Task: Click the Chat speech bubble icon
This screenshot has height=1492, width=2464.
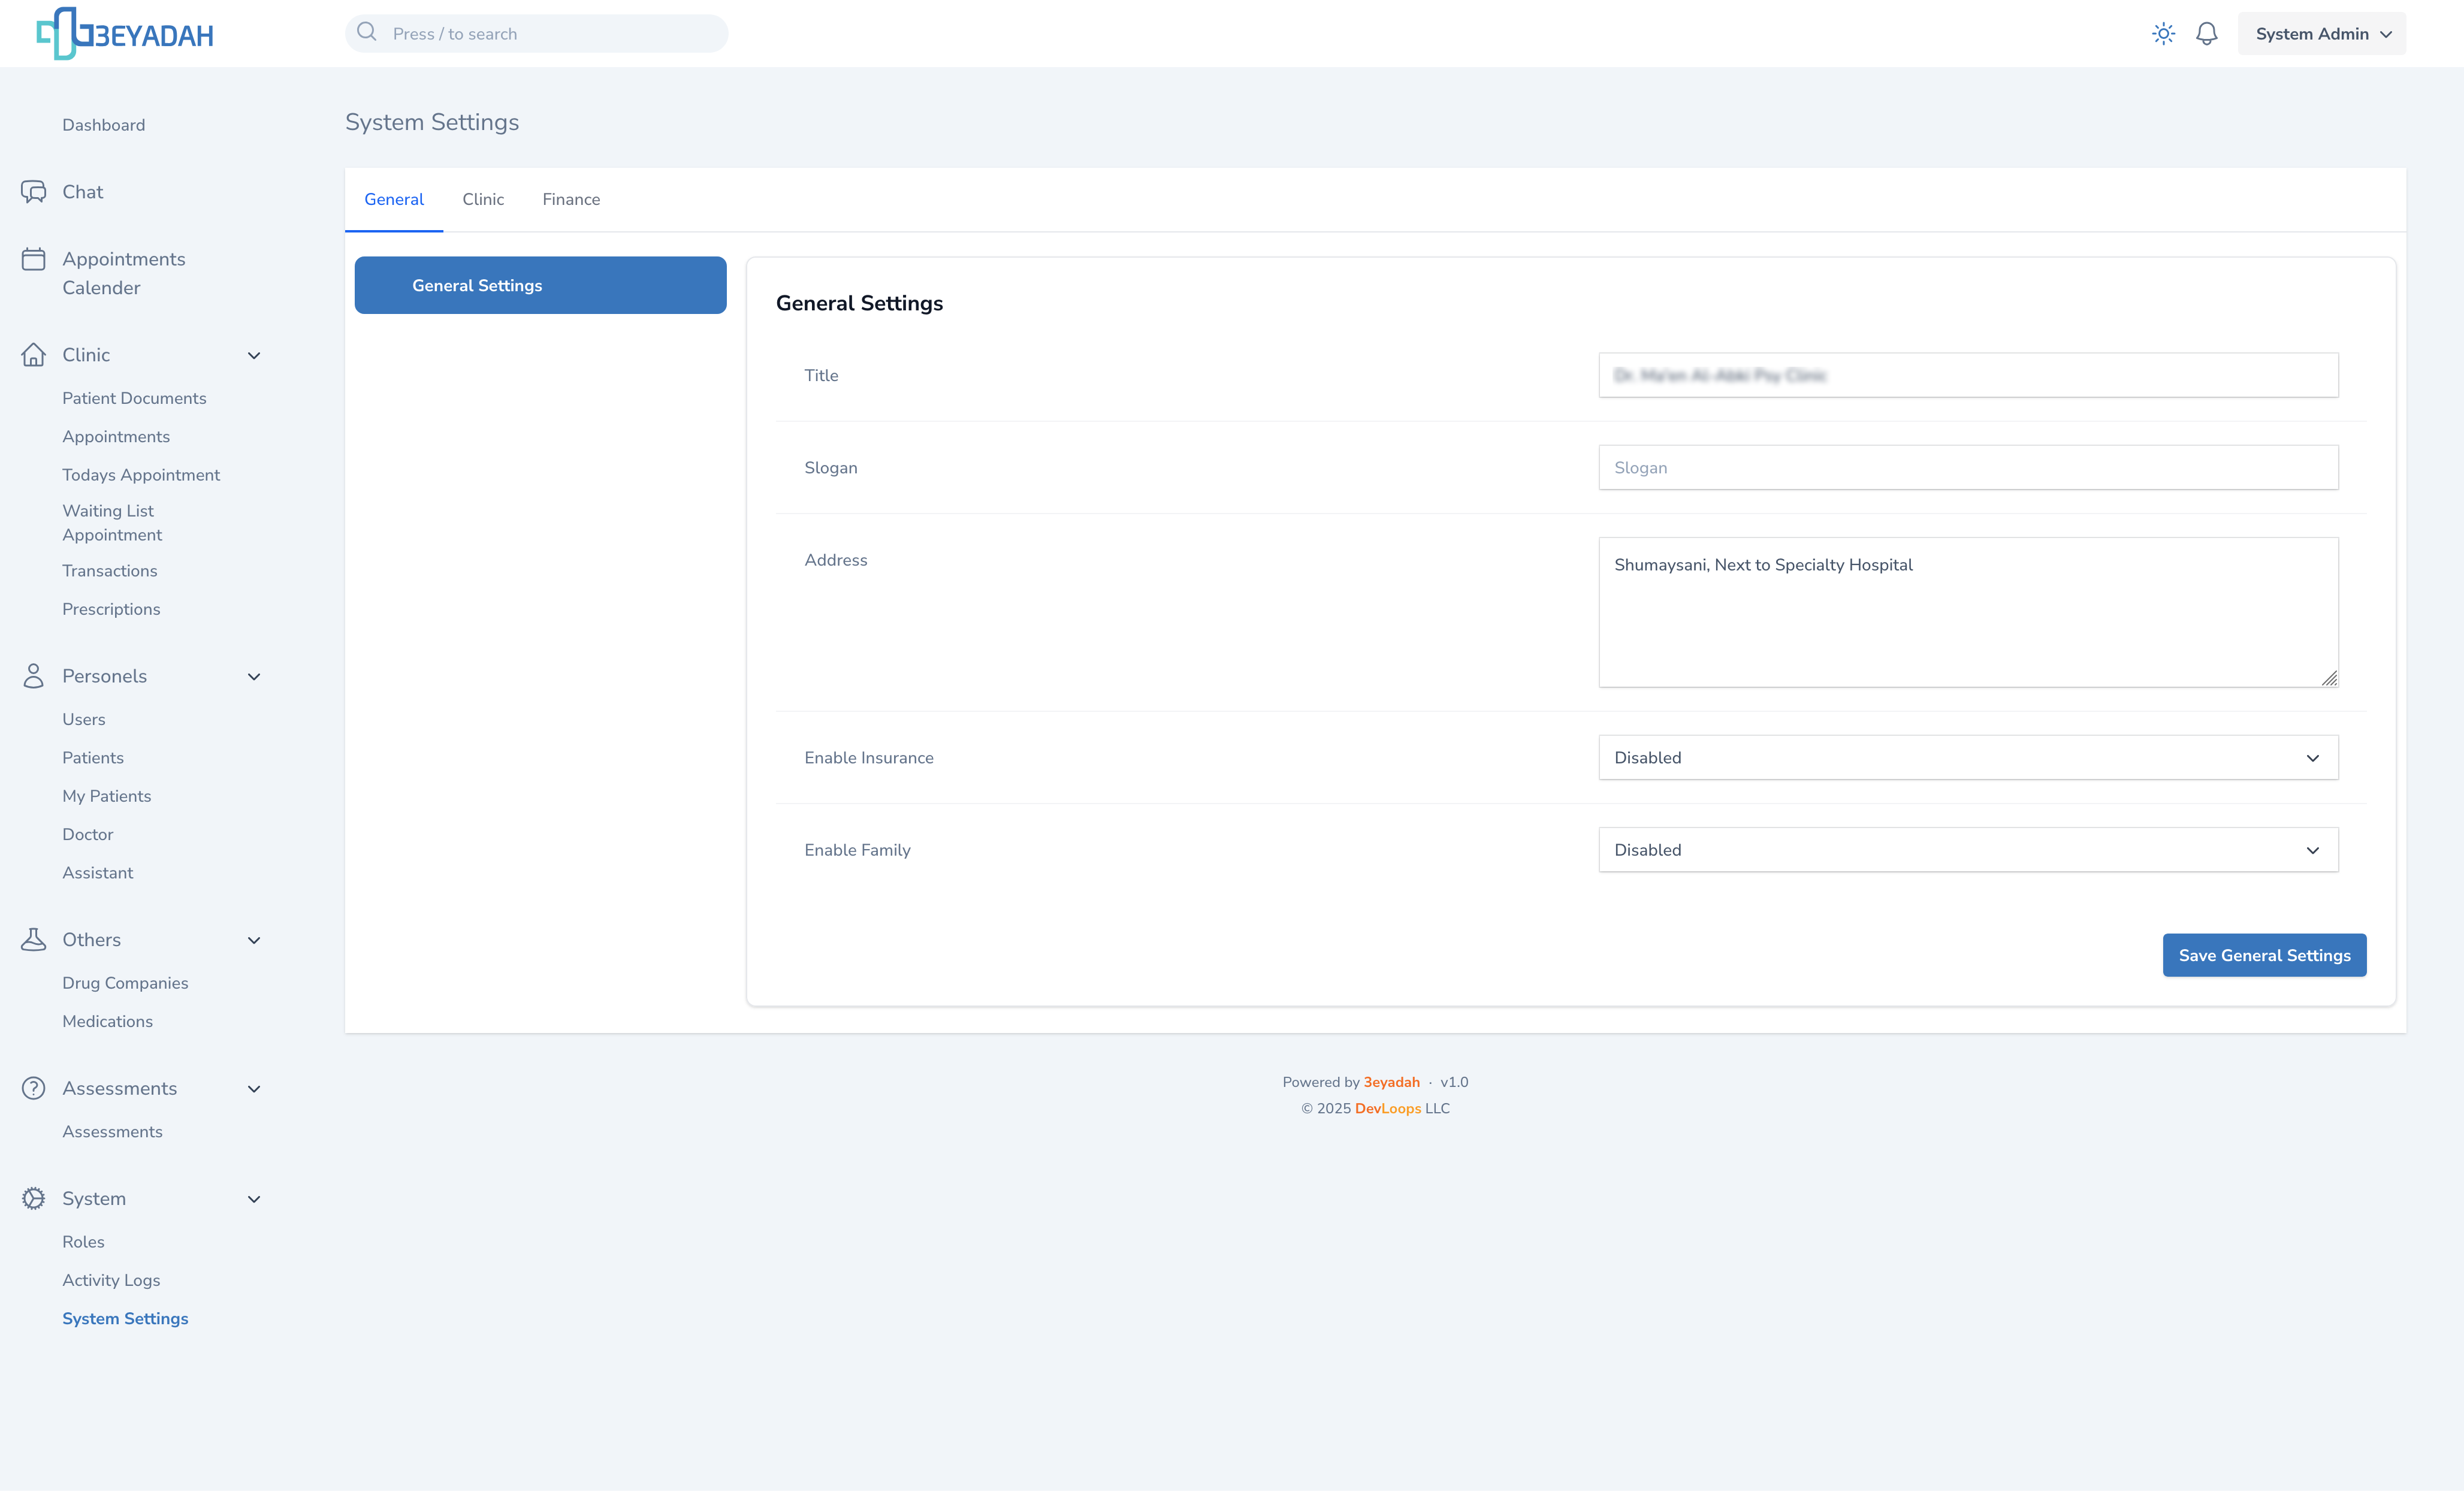Action: (33, 192)
